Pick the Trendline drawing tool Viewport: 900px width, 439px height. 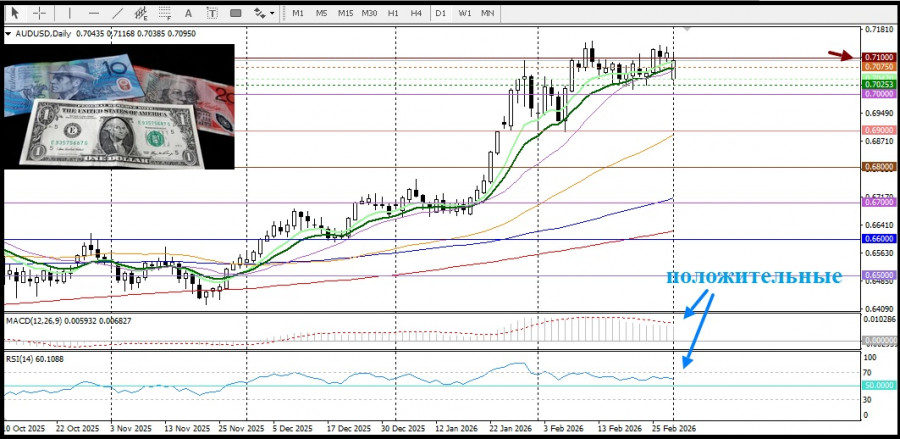[118, 13]
